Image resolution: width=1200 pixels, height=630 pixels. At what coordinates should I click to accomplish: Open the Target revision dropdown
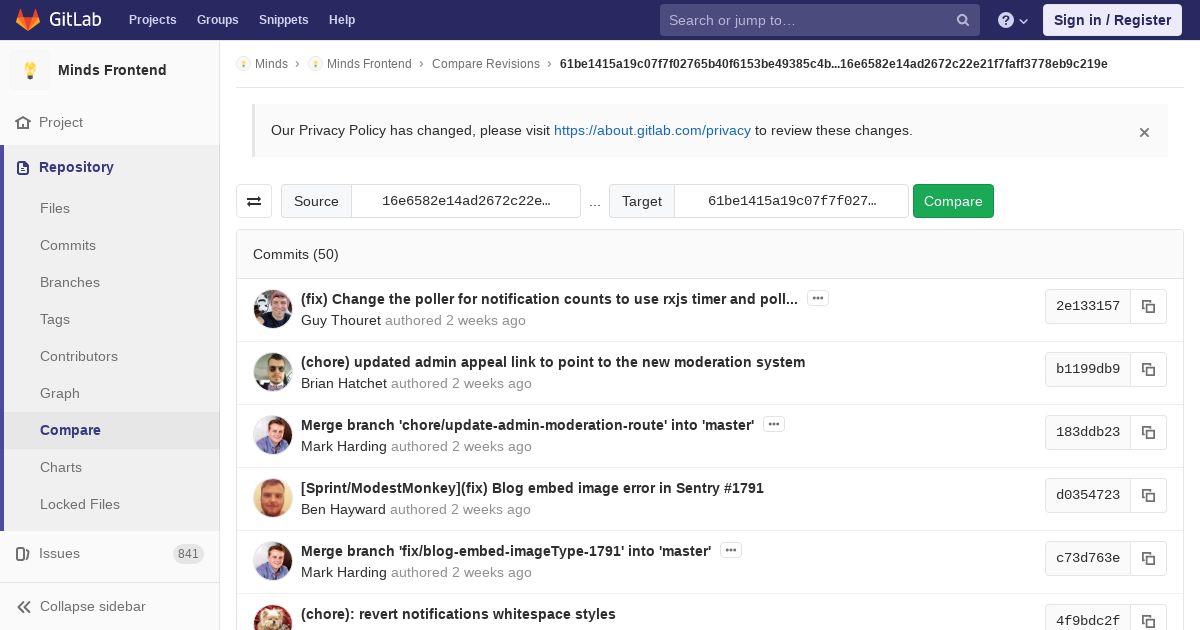point(792,201)
